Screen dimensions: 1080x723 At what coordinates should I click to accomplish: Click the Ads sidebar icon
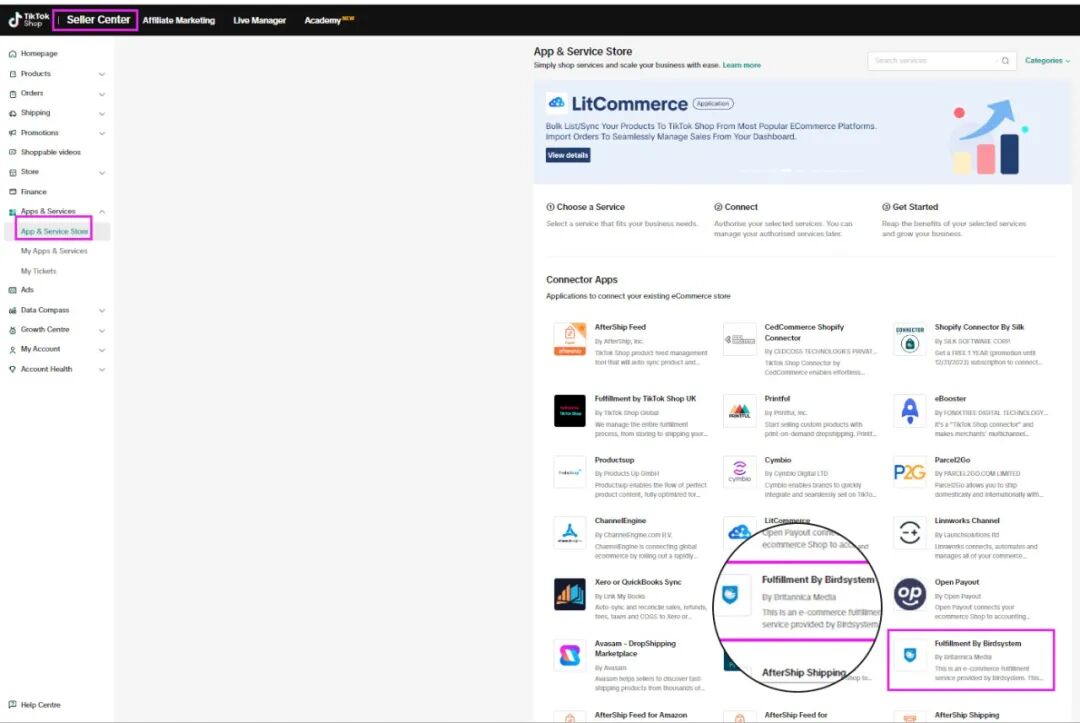pyautogui.click(x=12, y=290)
